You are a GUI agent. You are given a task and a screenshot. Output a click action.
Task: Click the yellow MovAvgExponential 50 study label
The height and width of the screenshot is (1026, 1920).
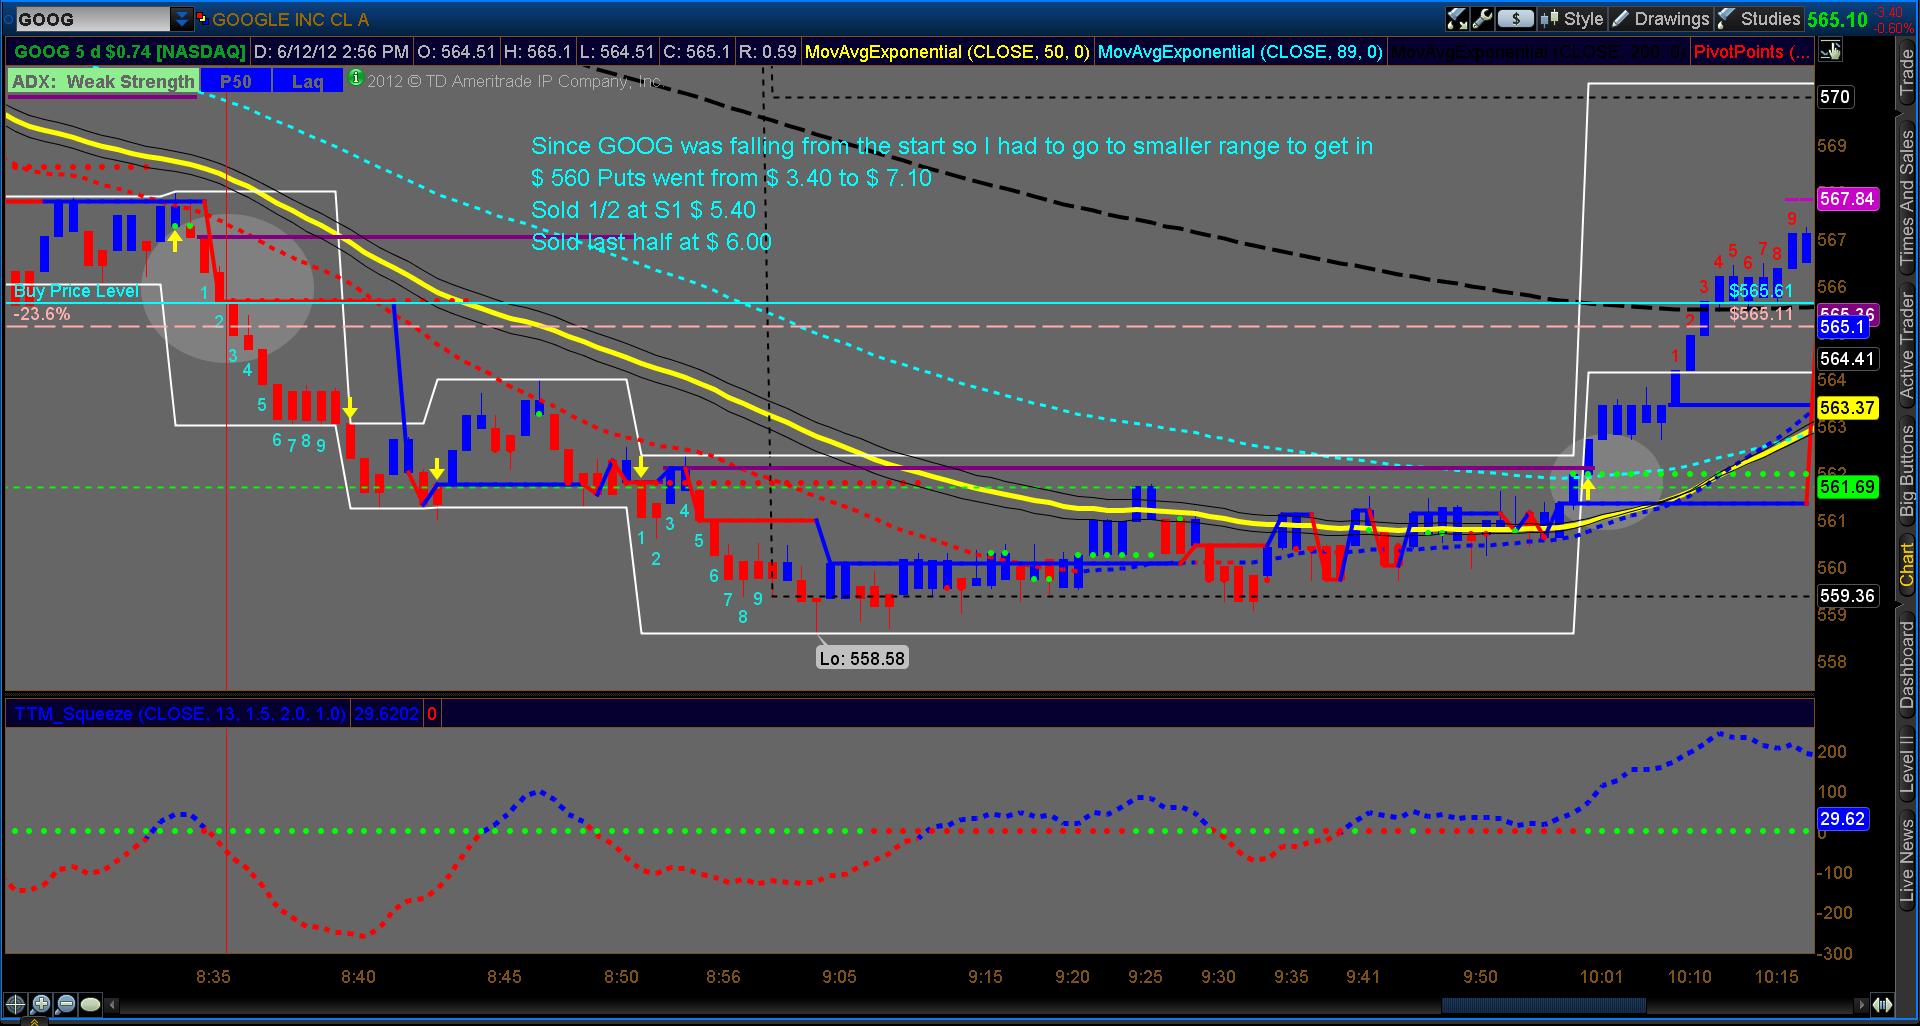(947, 51)
